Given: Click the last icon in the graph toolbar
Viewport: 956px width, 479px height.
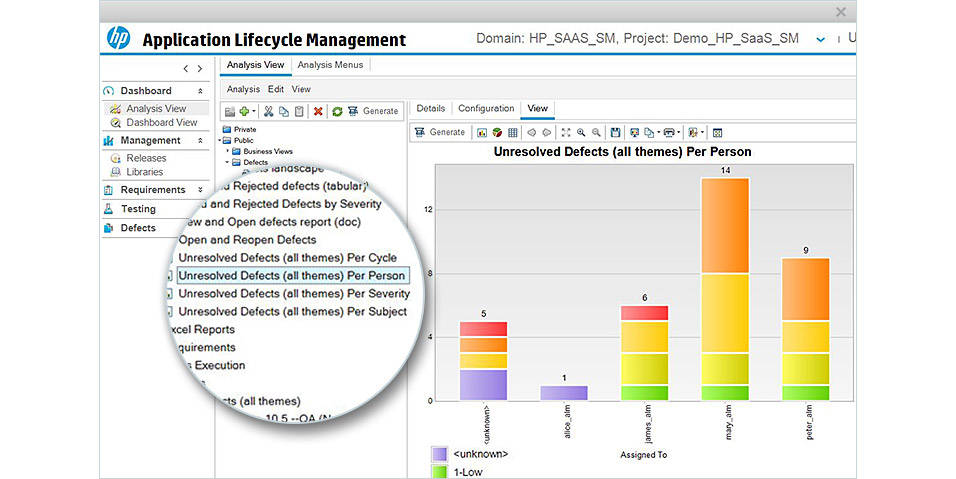Looking at the screenshot, I should tap(718, 132).
